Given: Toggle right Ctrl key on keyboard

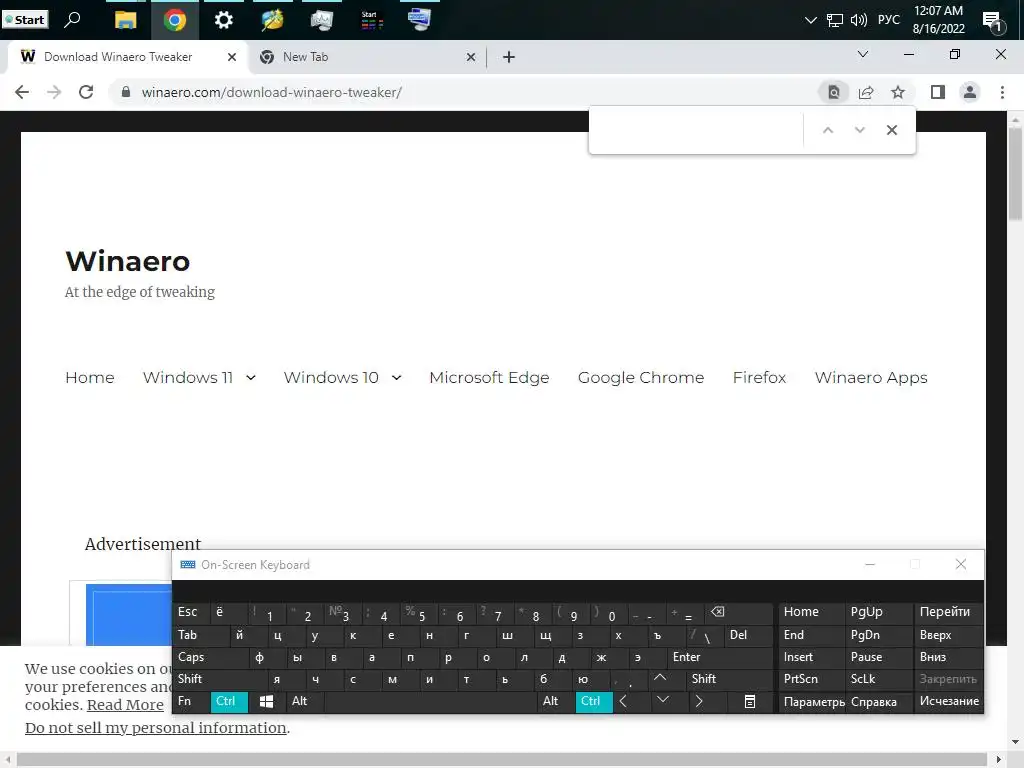Looking at the screenshot, I should 593,701.
